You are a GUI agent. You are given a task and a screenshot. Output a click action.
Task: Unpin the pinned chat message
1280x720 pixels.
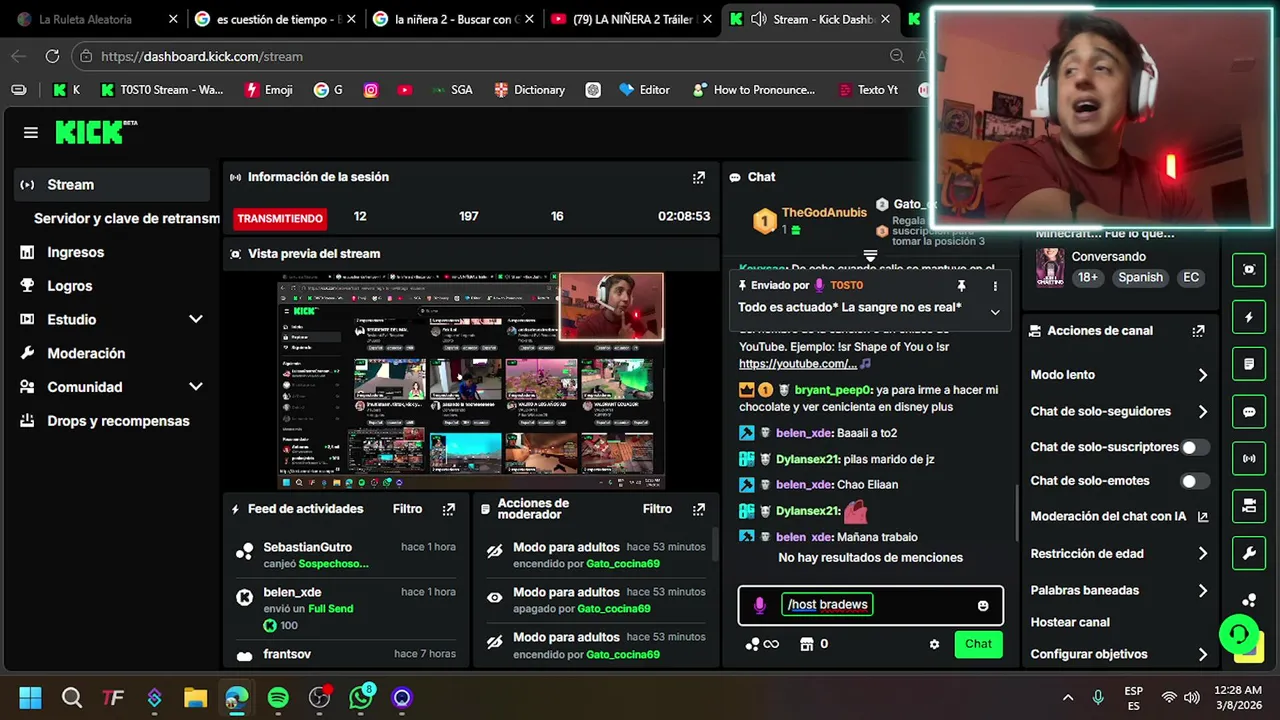(x=961, y=286)
